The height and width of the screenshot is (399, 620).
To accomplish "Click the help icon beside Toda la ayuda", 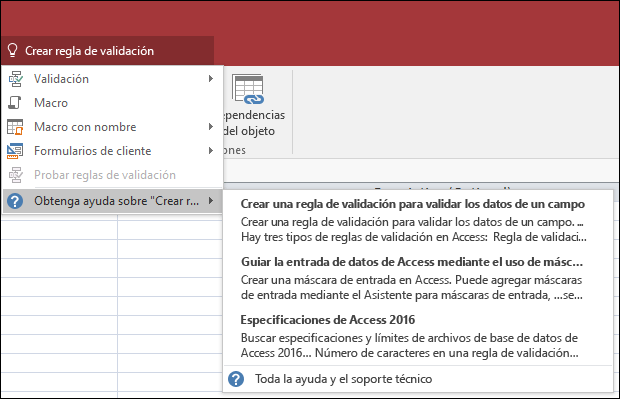I will [236, 379].
